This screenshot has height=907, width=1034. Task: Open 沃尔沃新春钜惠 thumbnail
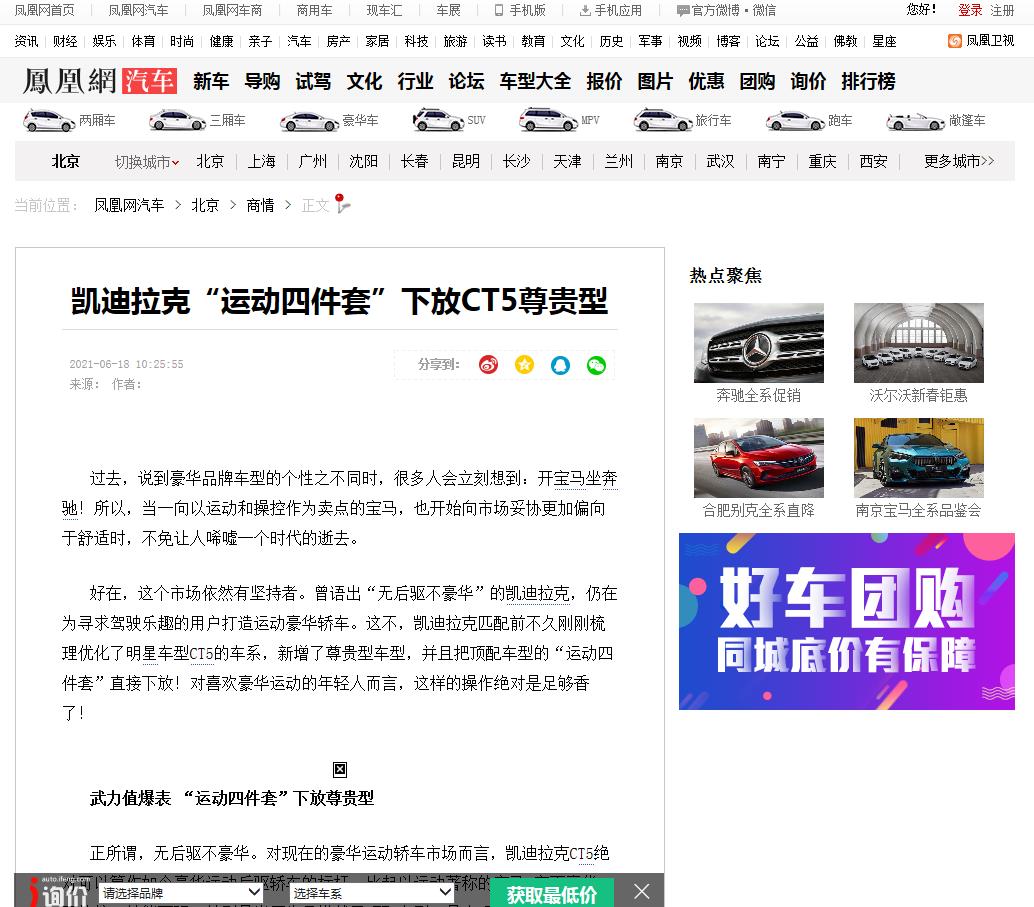point(919,343)
